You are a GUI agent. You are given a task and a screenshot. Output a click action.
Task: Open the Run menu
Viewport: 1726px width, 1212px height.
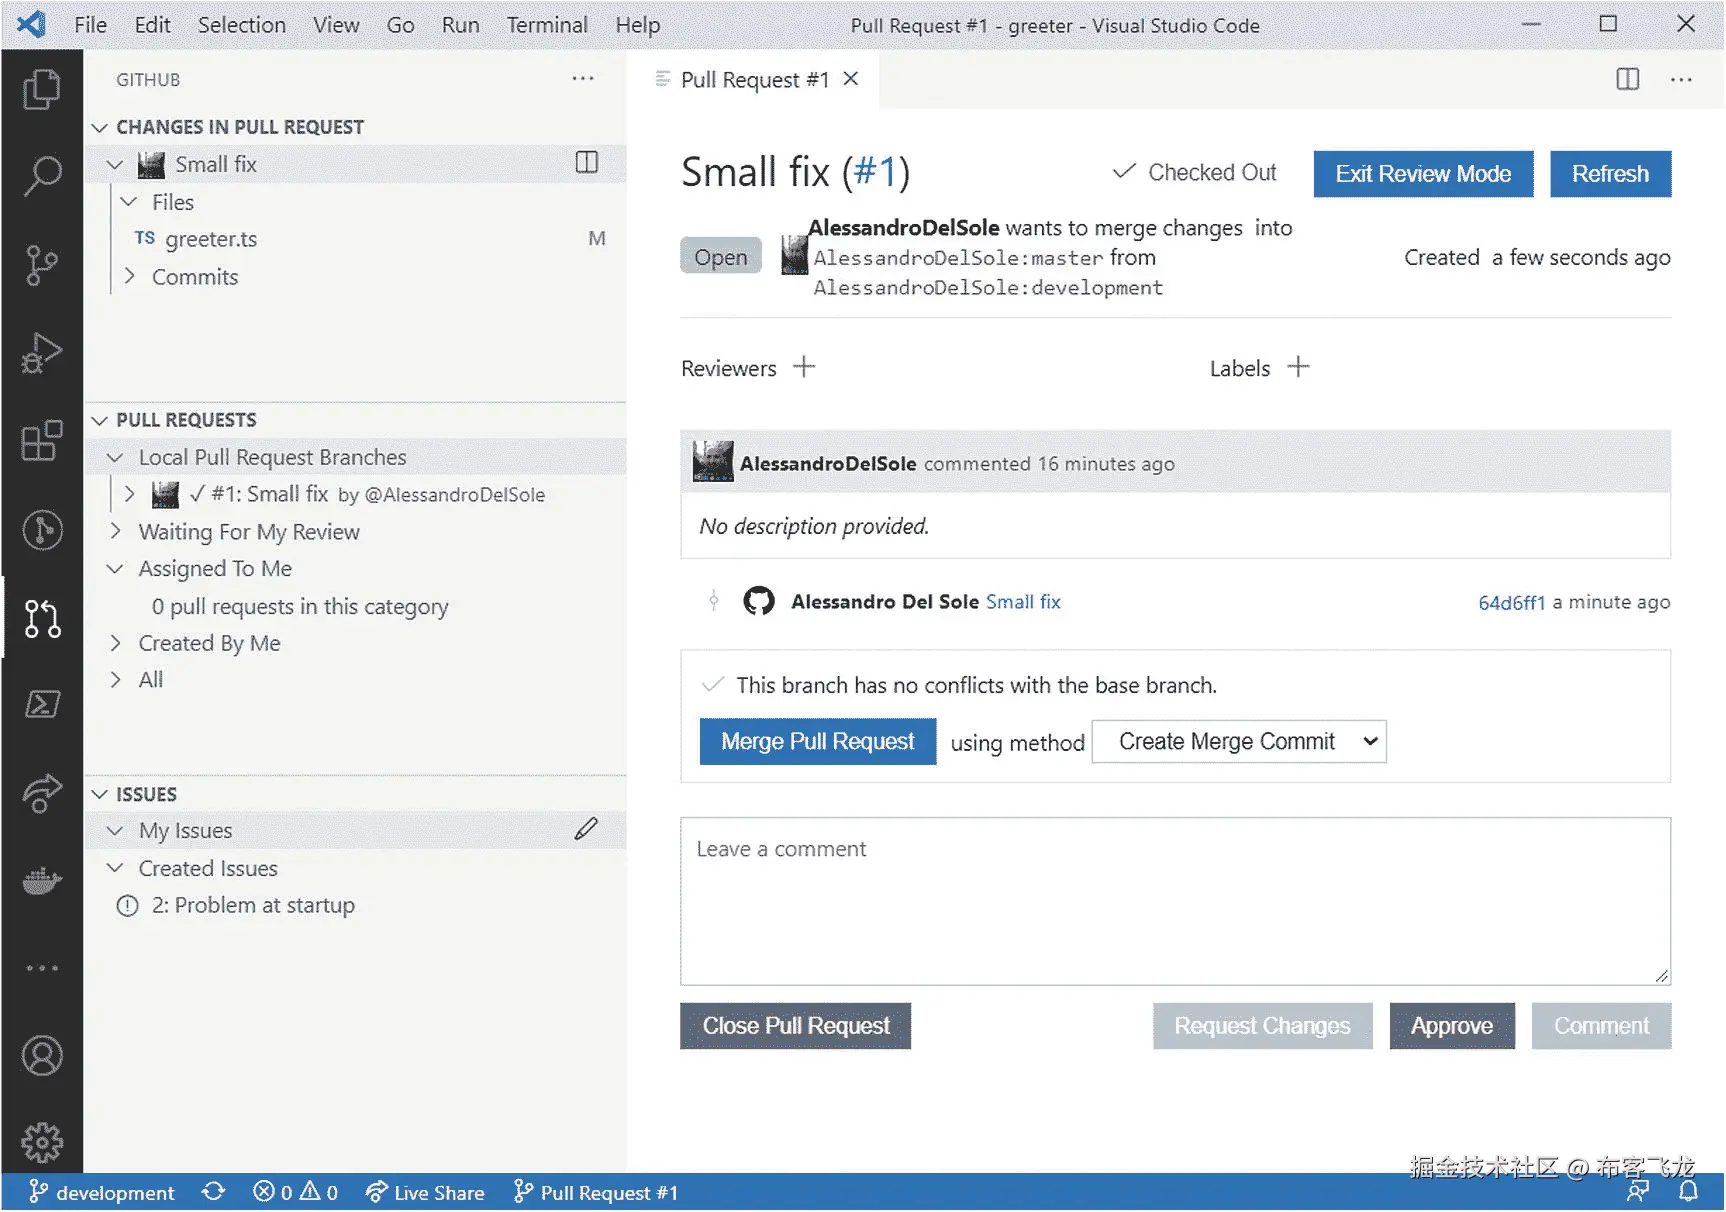[460, 25]
